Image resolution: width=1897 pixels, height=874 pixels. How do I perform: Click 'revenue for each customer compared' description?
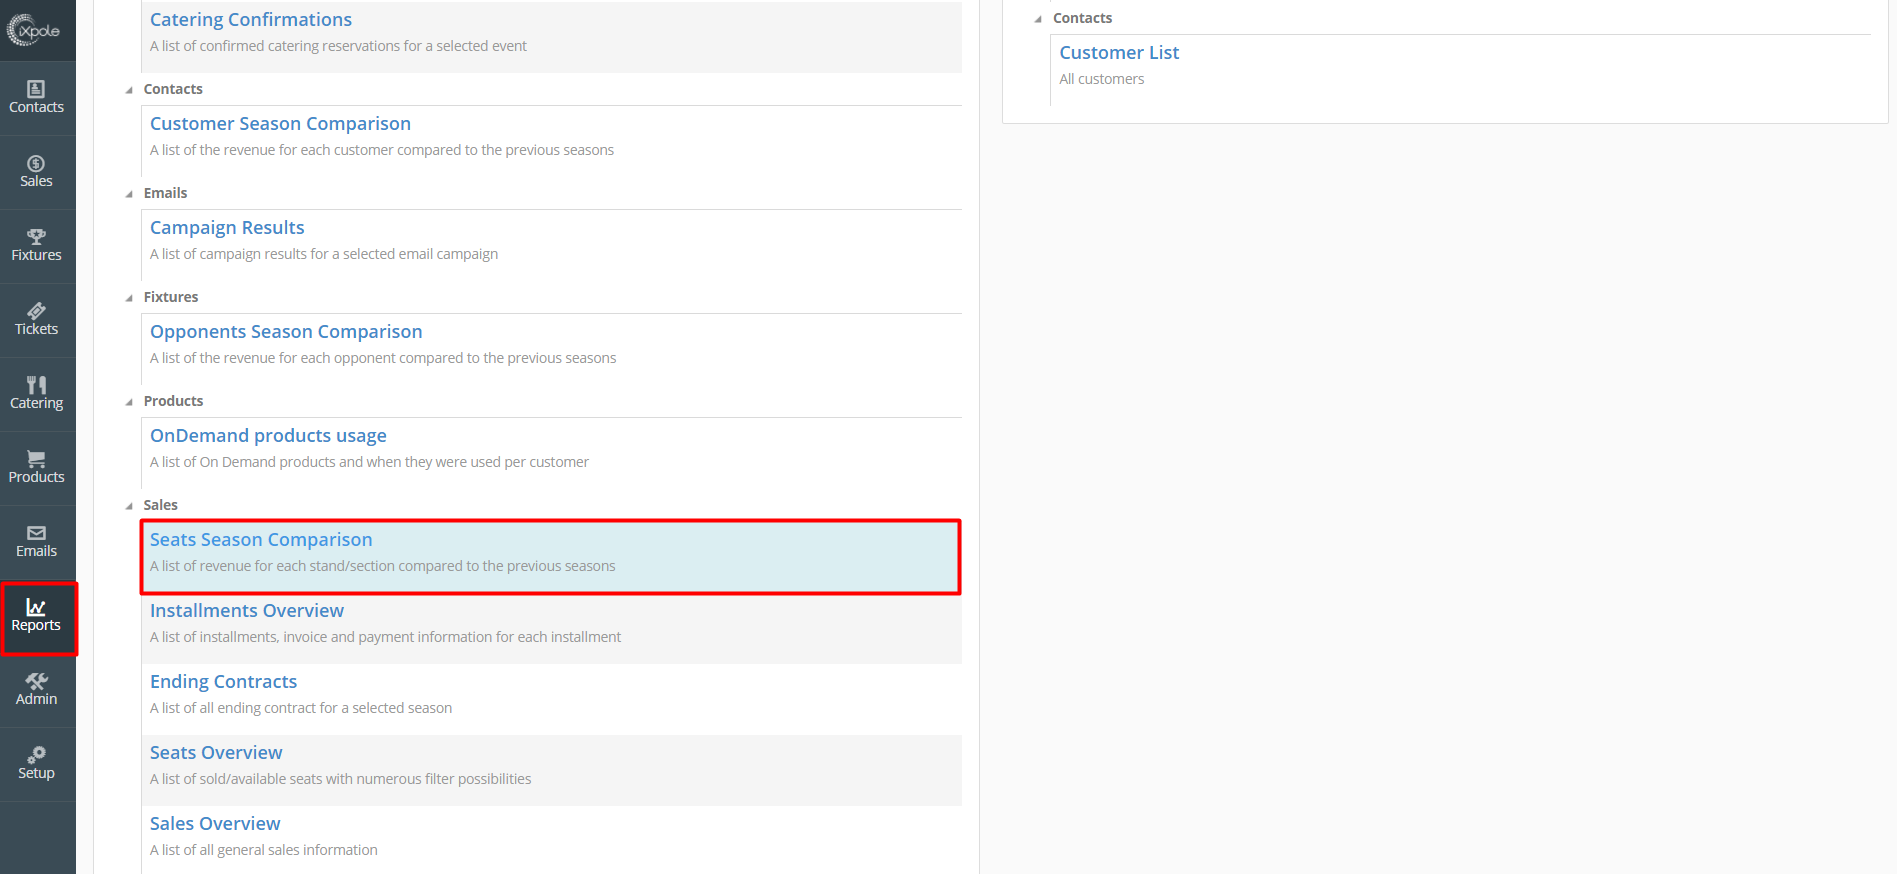point(382,150)
